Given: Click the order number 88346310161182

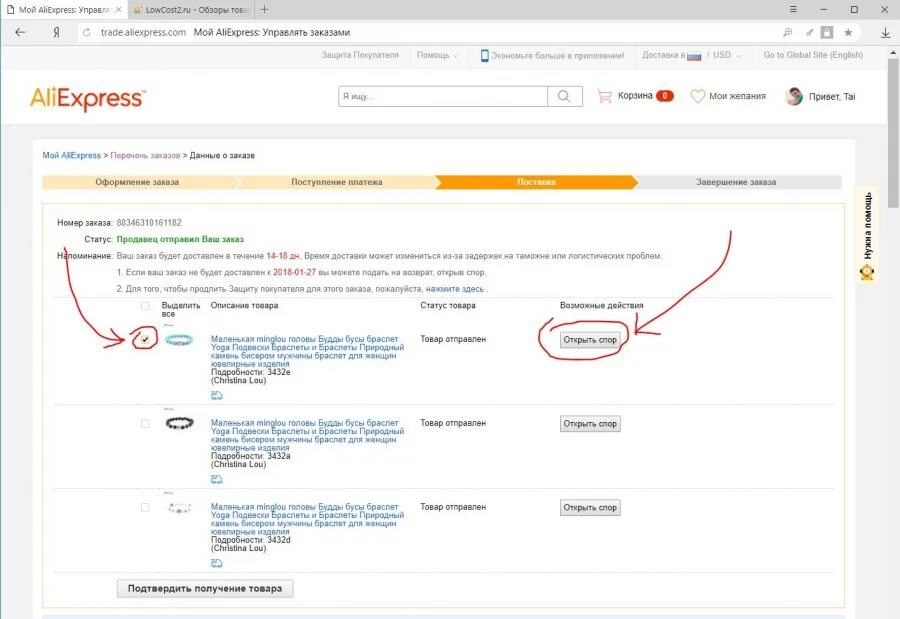Looking at the screenshot, I should [x=149, y=223].
